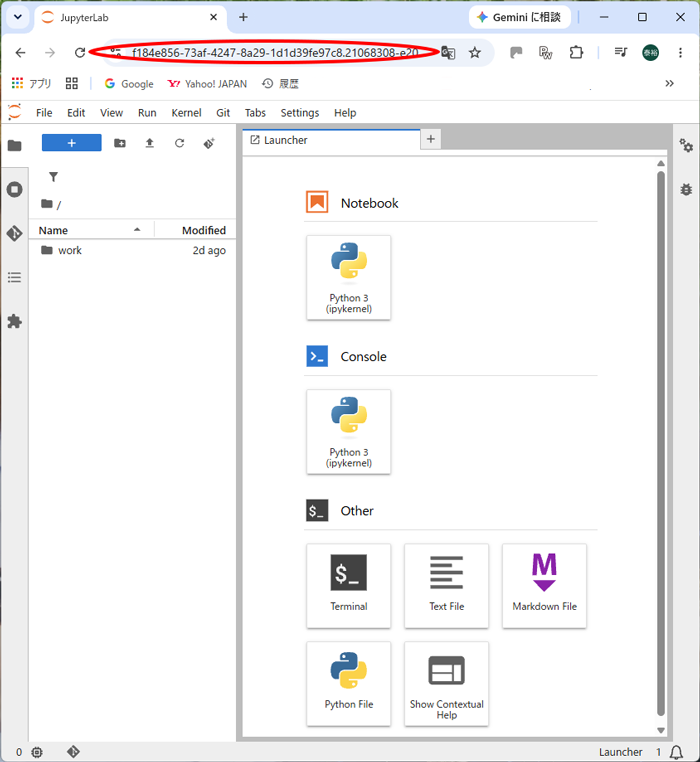Open Running Terminals and Kernels panel
The image size is (700, 762).
click(x=15, y=189)
